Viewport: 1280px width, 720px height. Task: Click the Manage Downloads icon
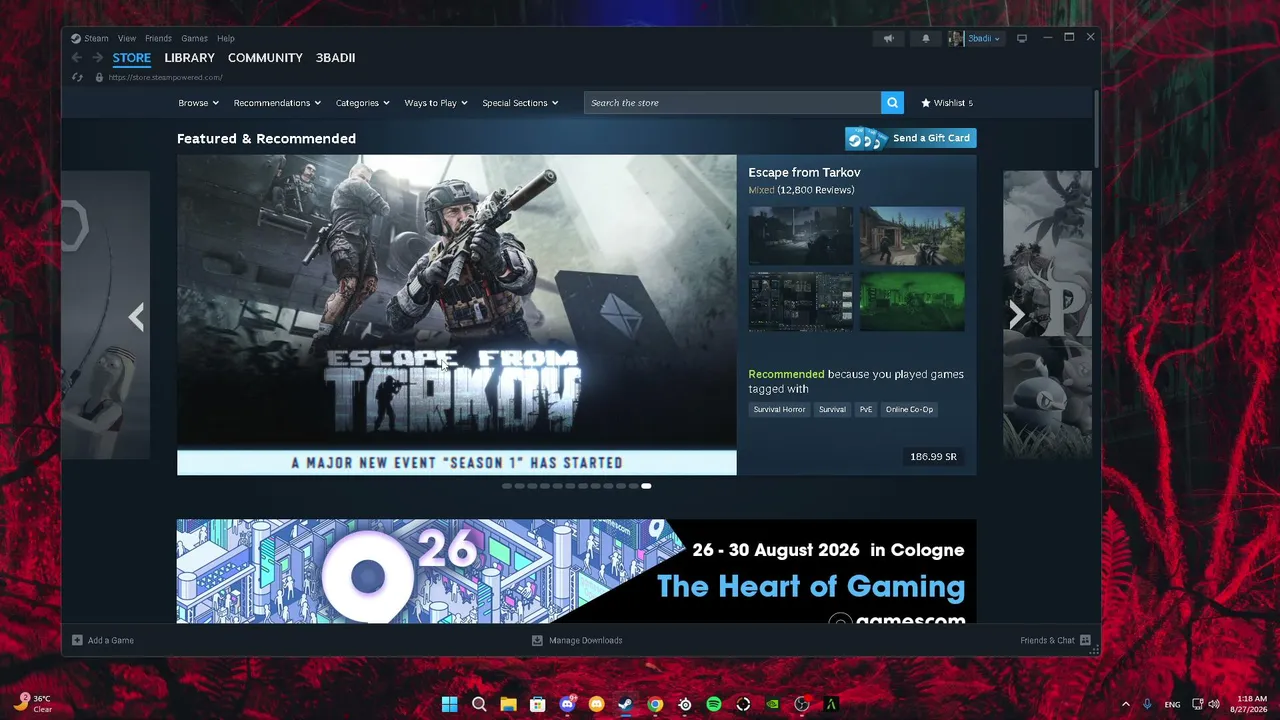pyautogui.click(x=537, y=640)
